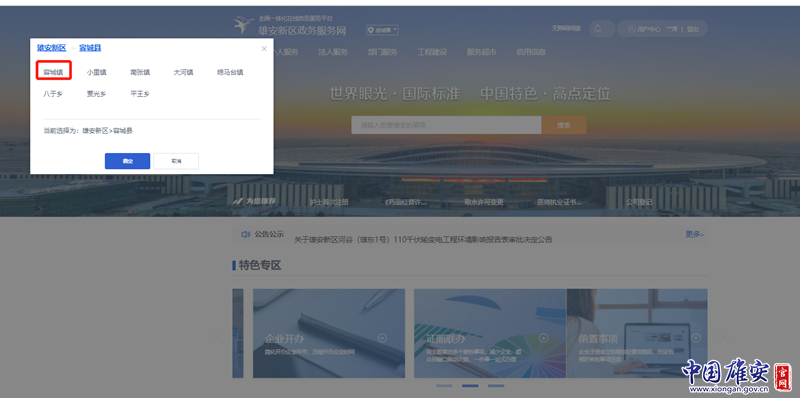
Task: Click the 取消 button
Action: pyautogui.click(x=176, y=161)
